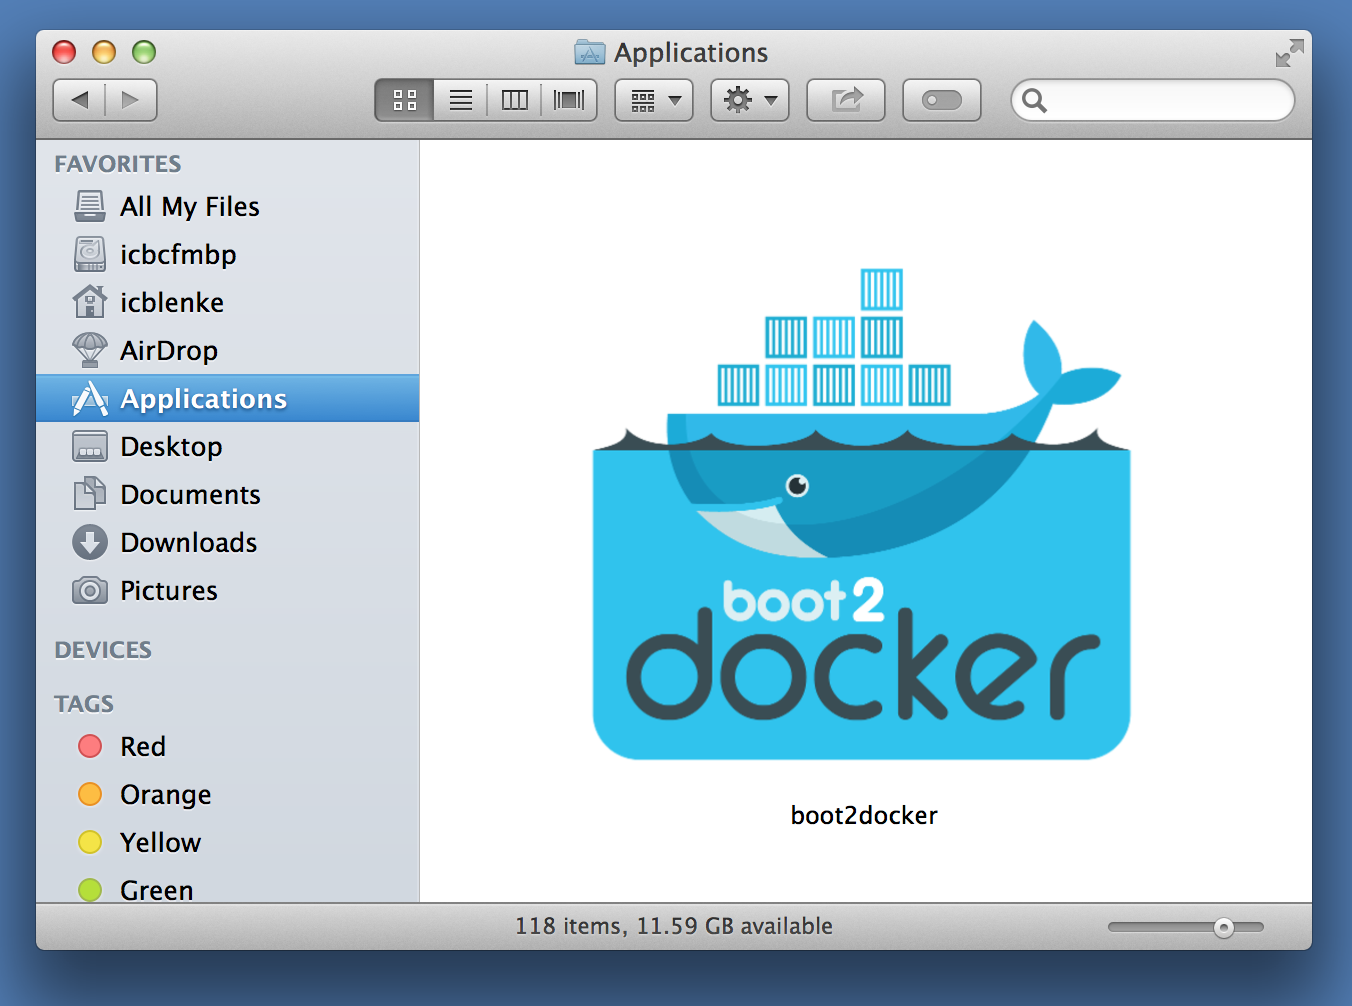Click the AirDrop parachute icon
This screenshot has height=1006, width=1352.
click(90, 350)
